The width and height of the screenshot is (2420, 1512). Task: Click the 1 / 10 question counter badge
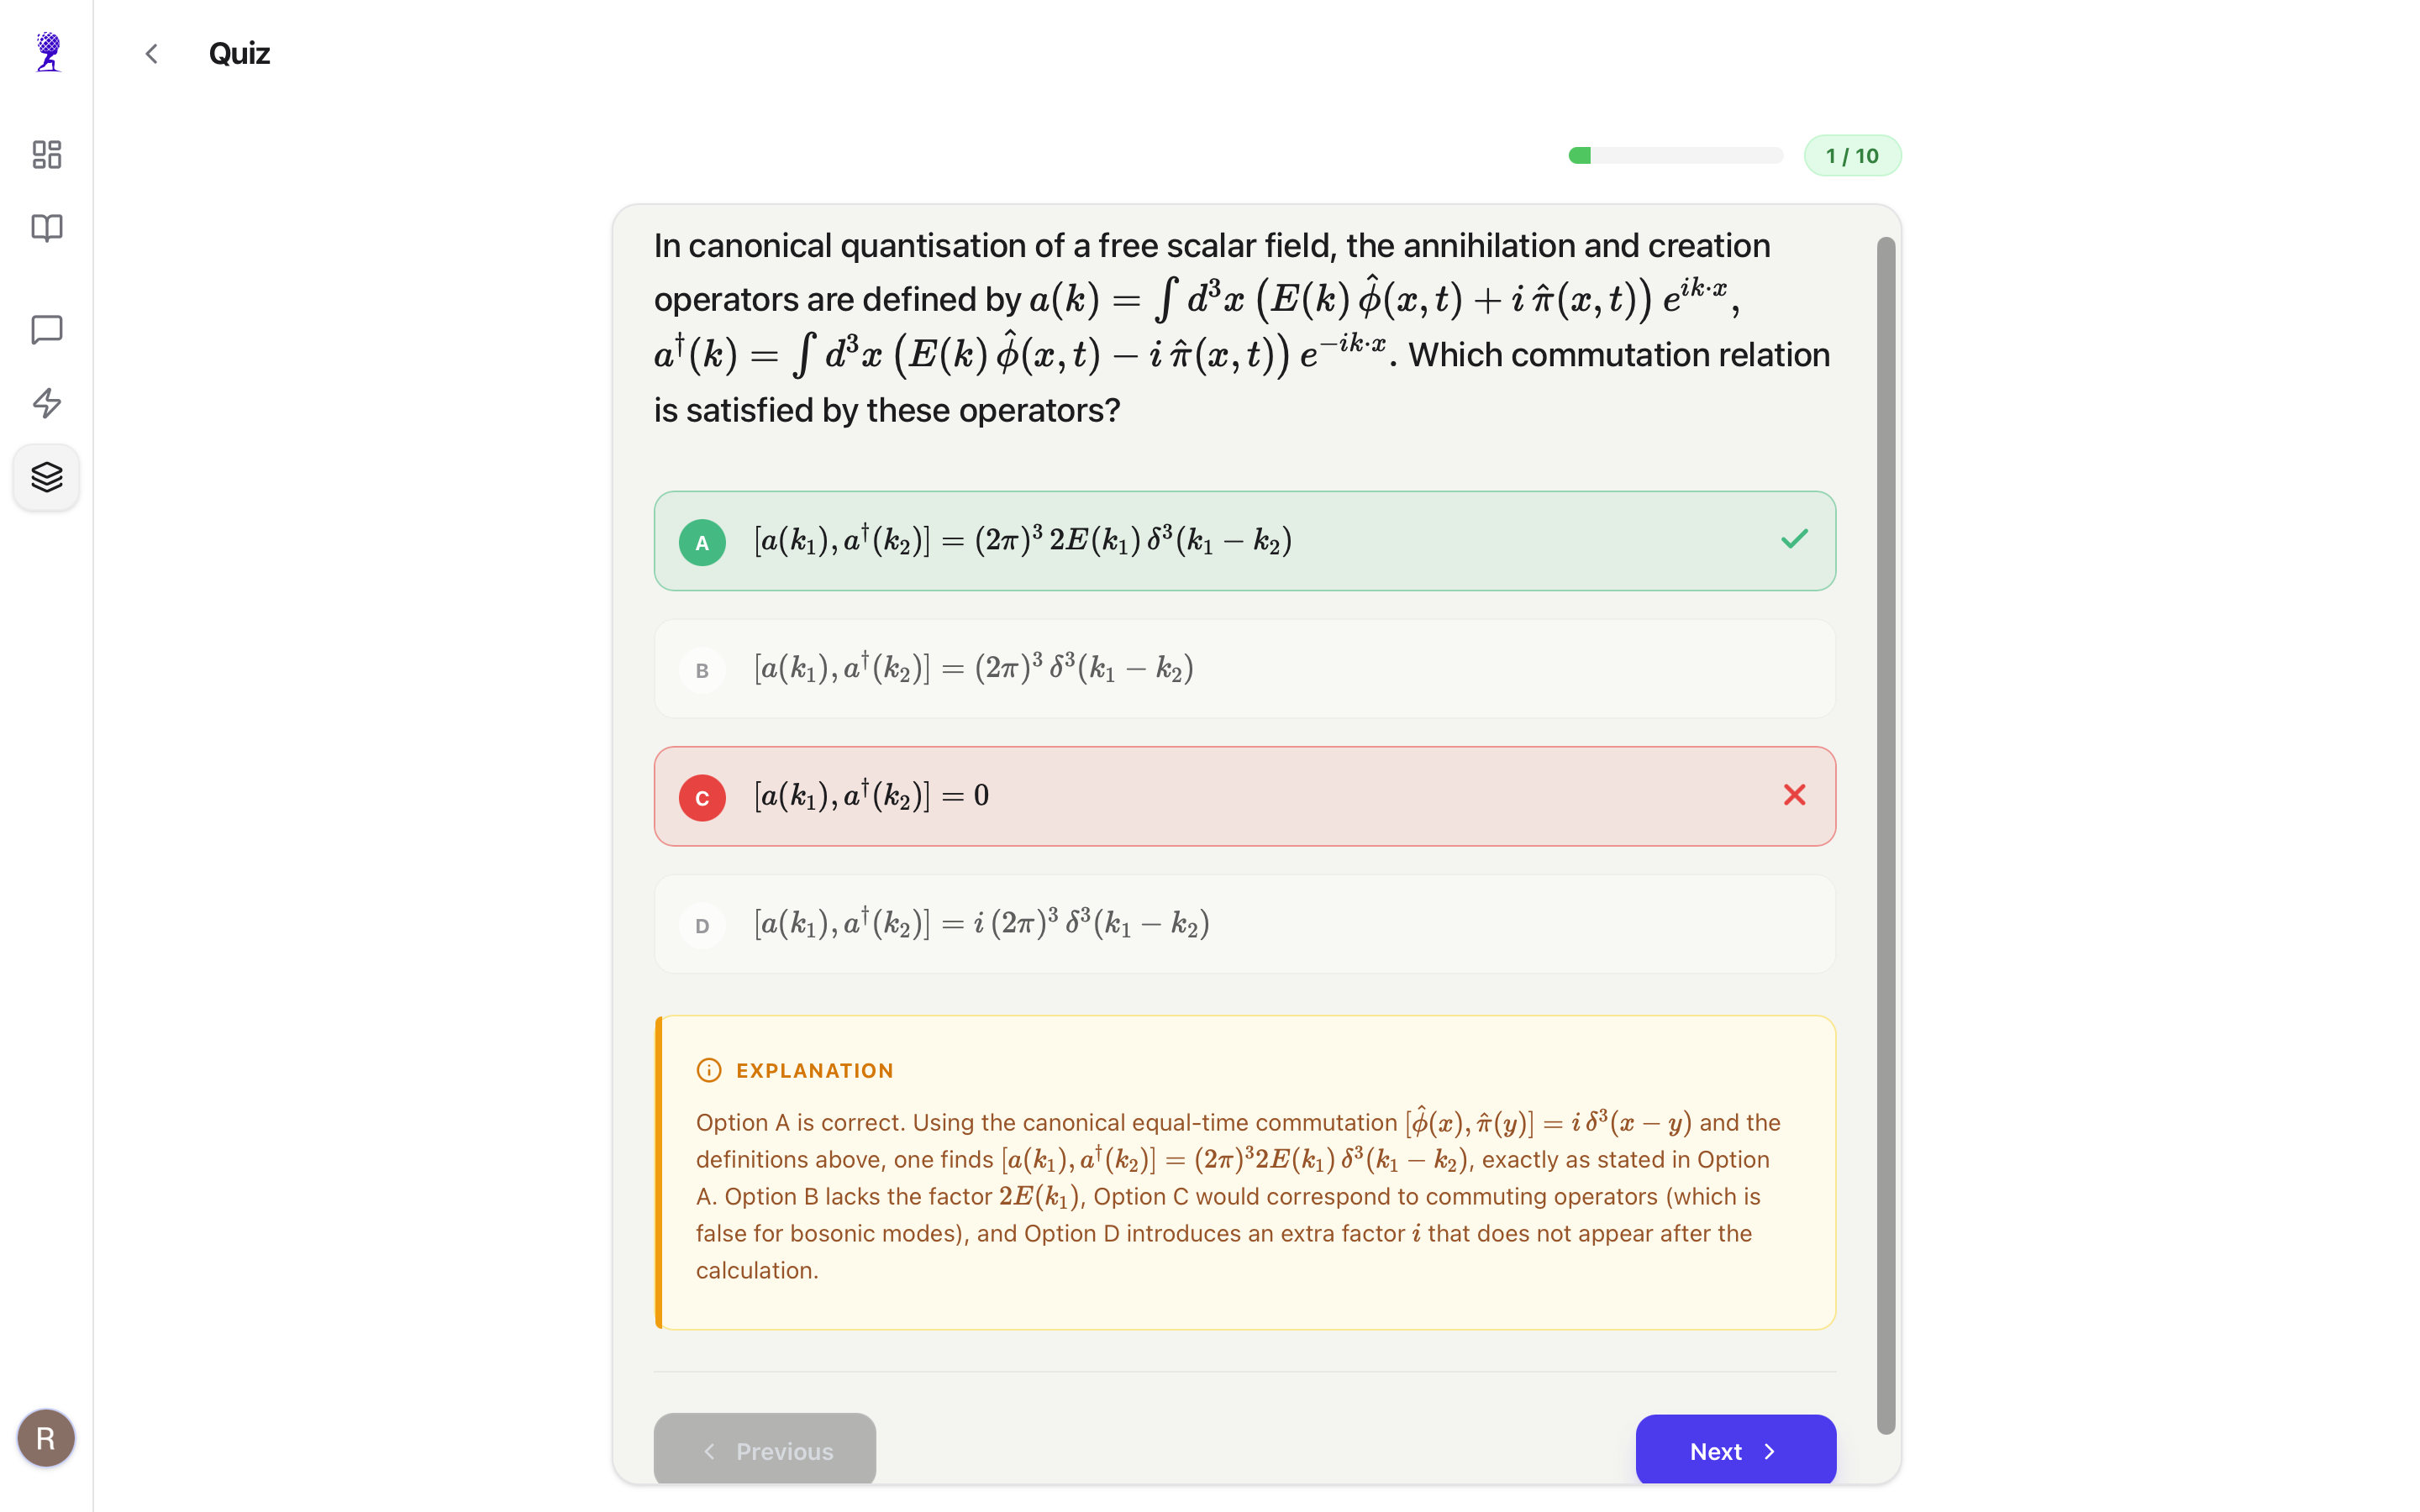point(1851,155)
